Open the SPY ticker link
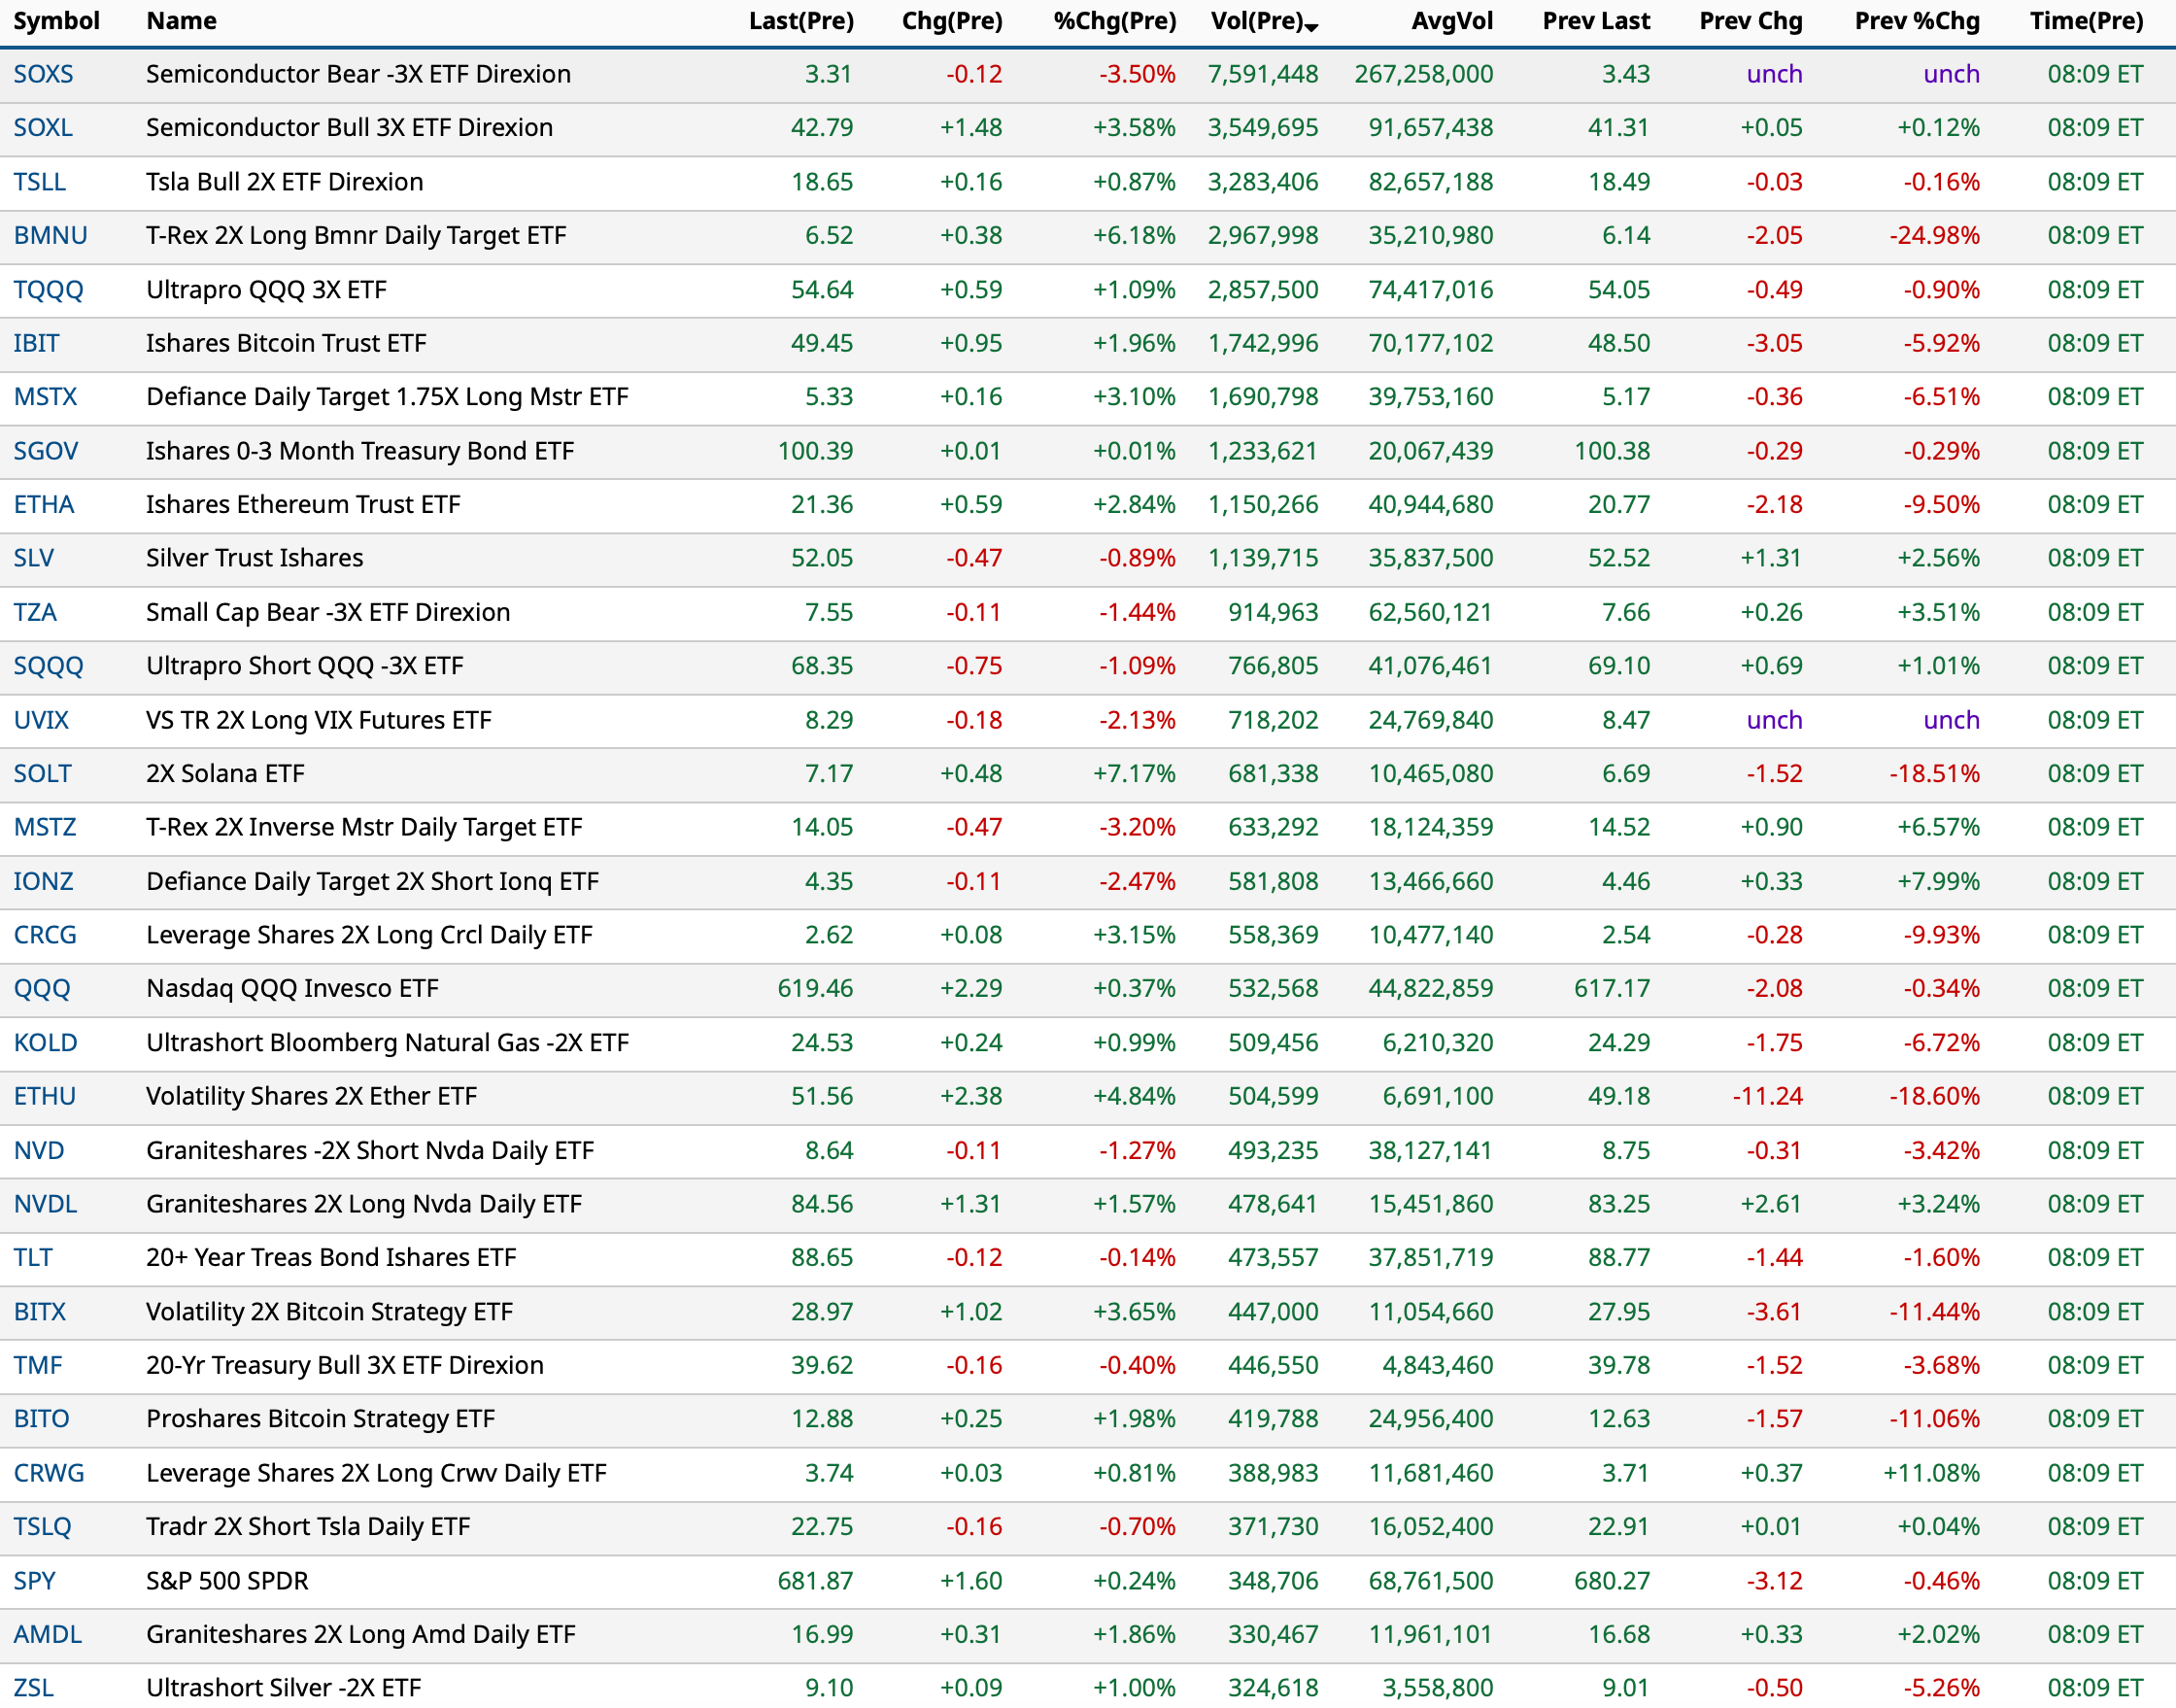The width and height of the screenshot is (2176, 1708). coord(34,1581)
